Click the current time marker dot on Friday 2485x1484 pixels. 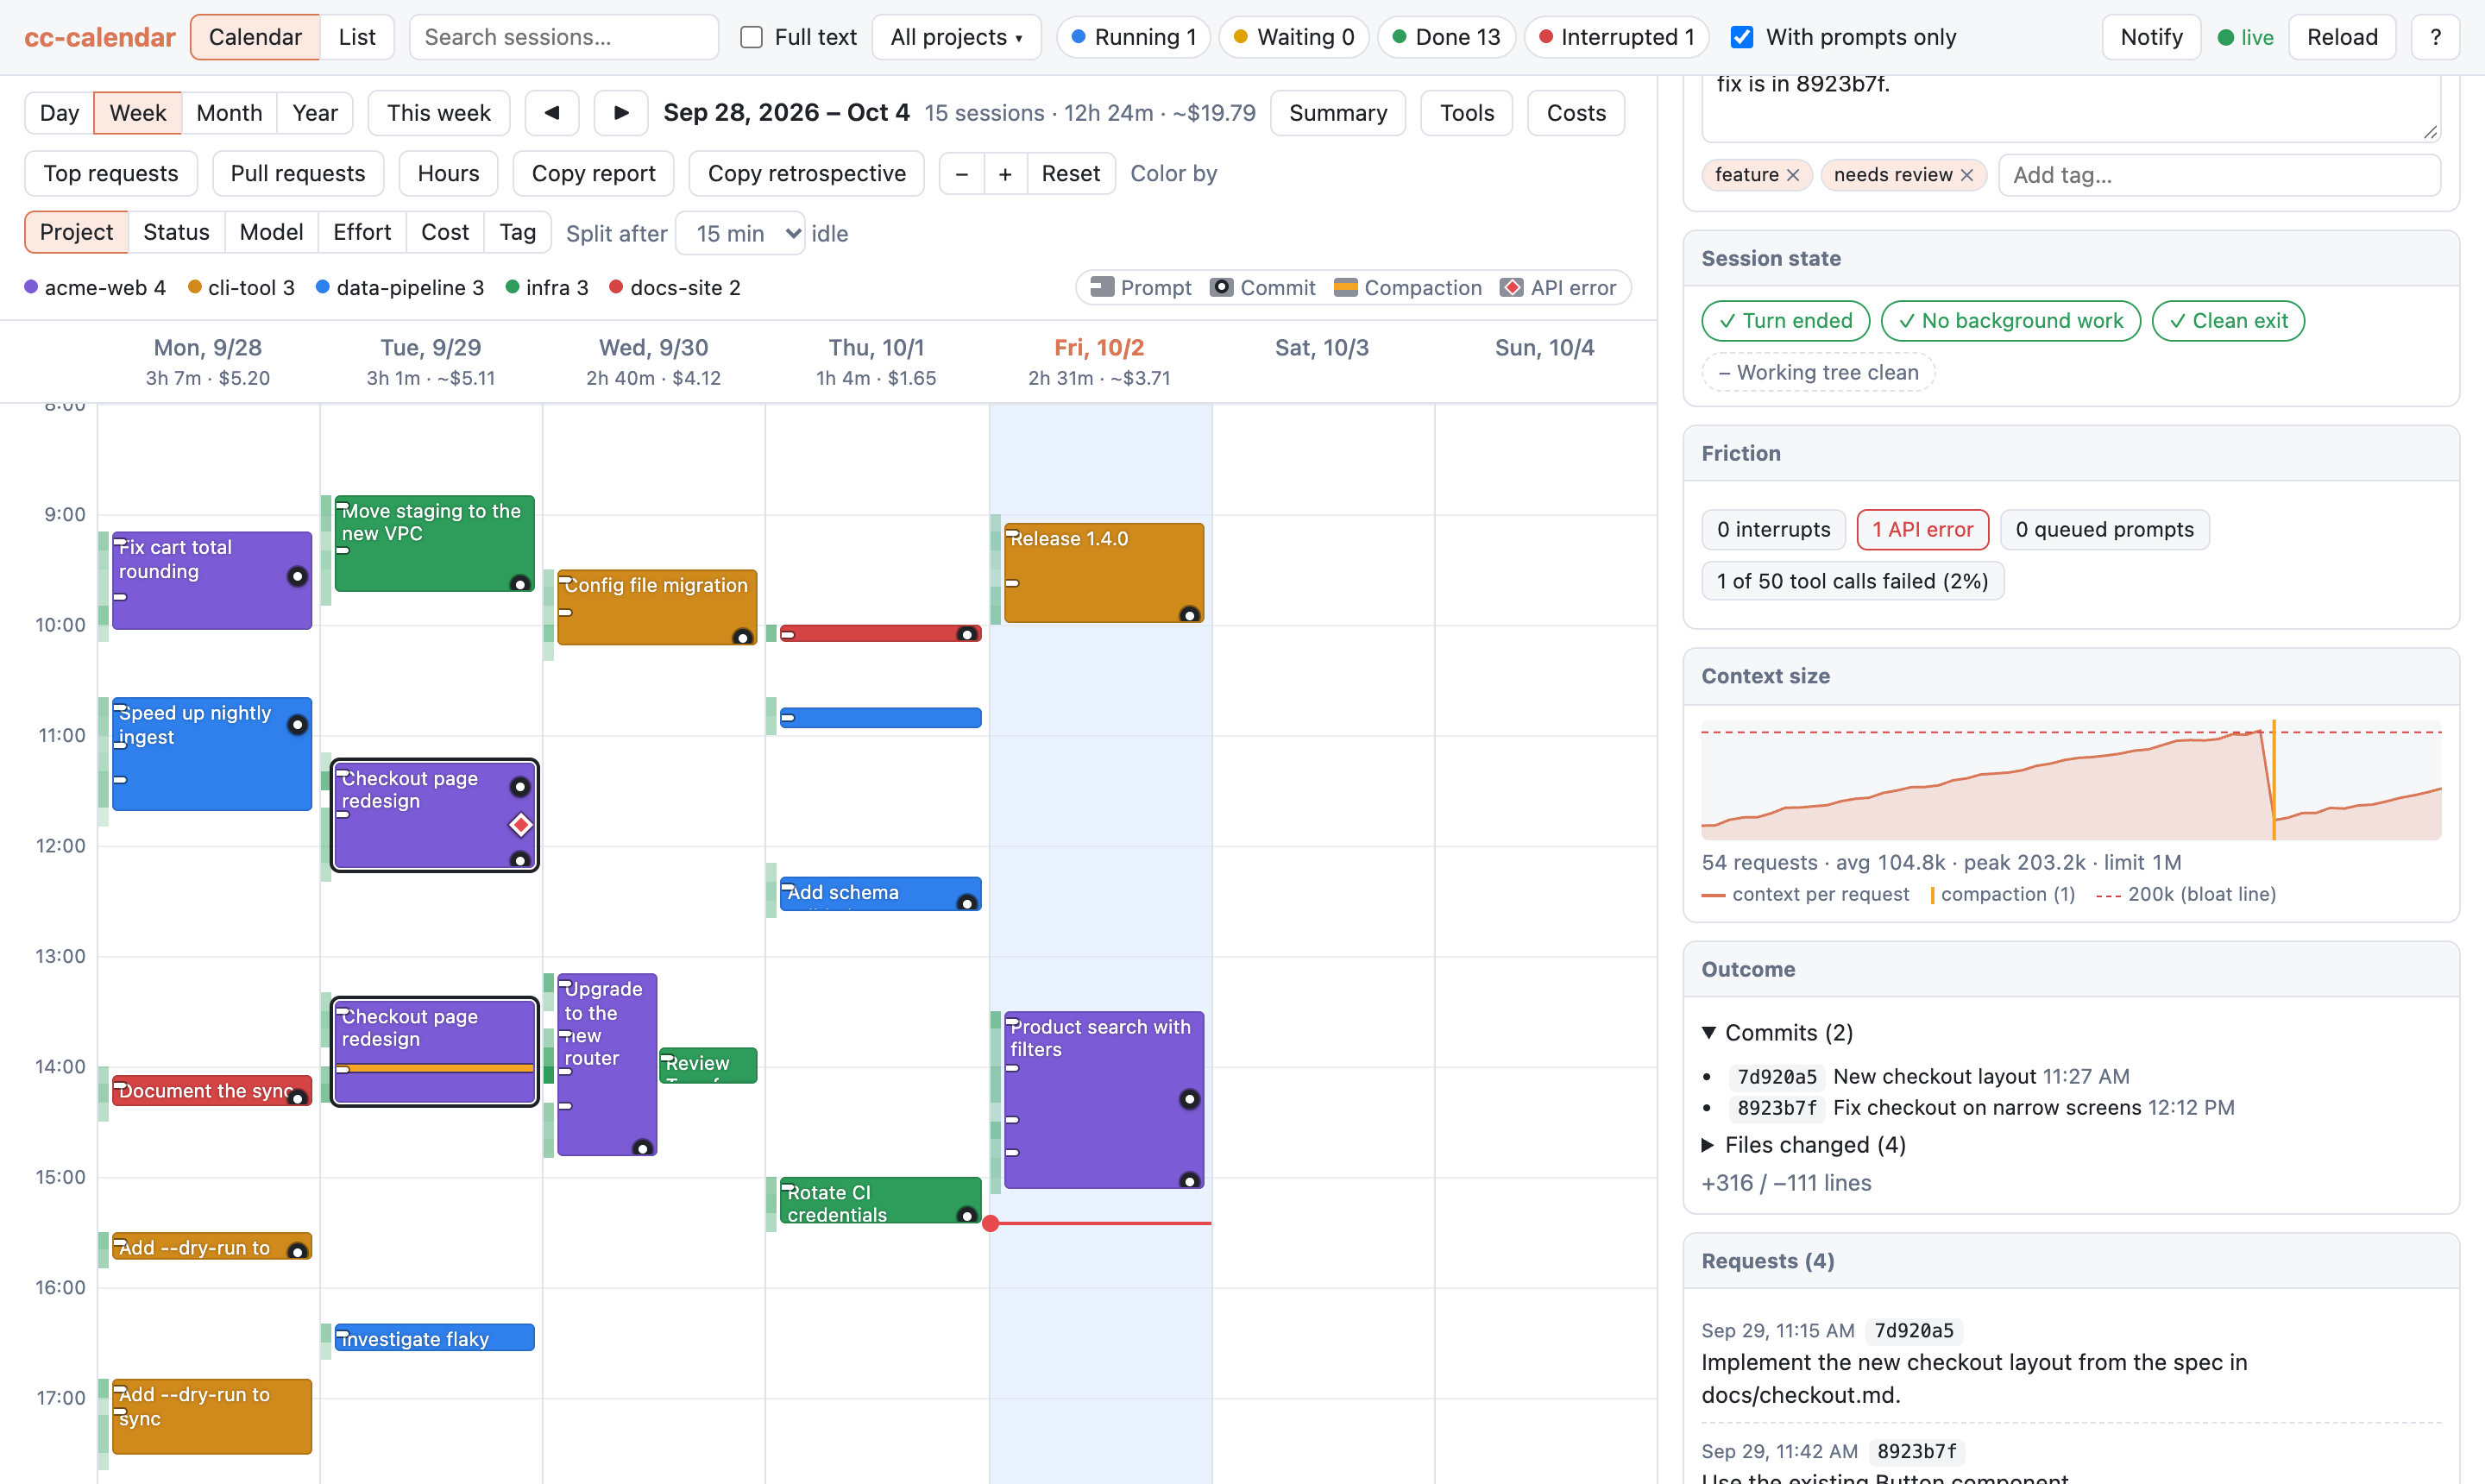[990, 1223]
